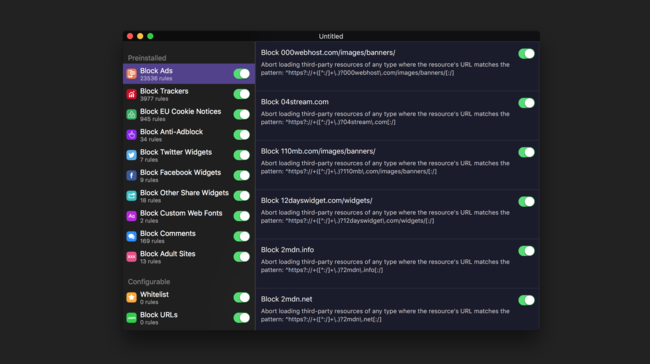Click the 'Preinstalled' section header

coord(147,58)
